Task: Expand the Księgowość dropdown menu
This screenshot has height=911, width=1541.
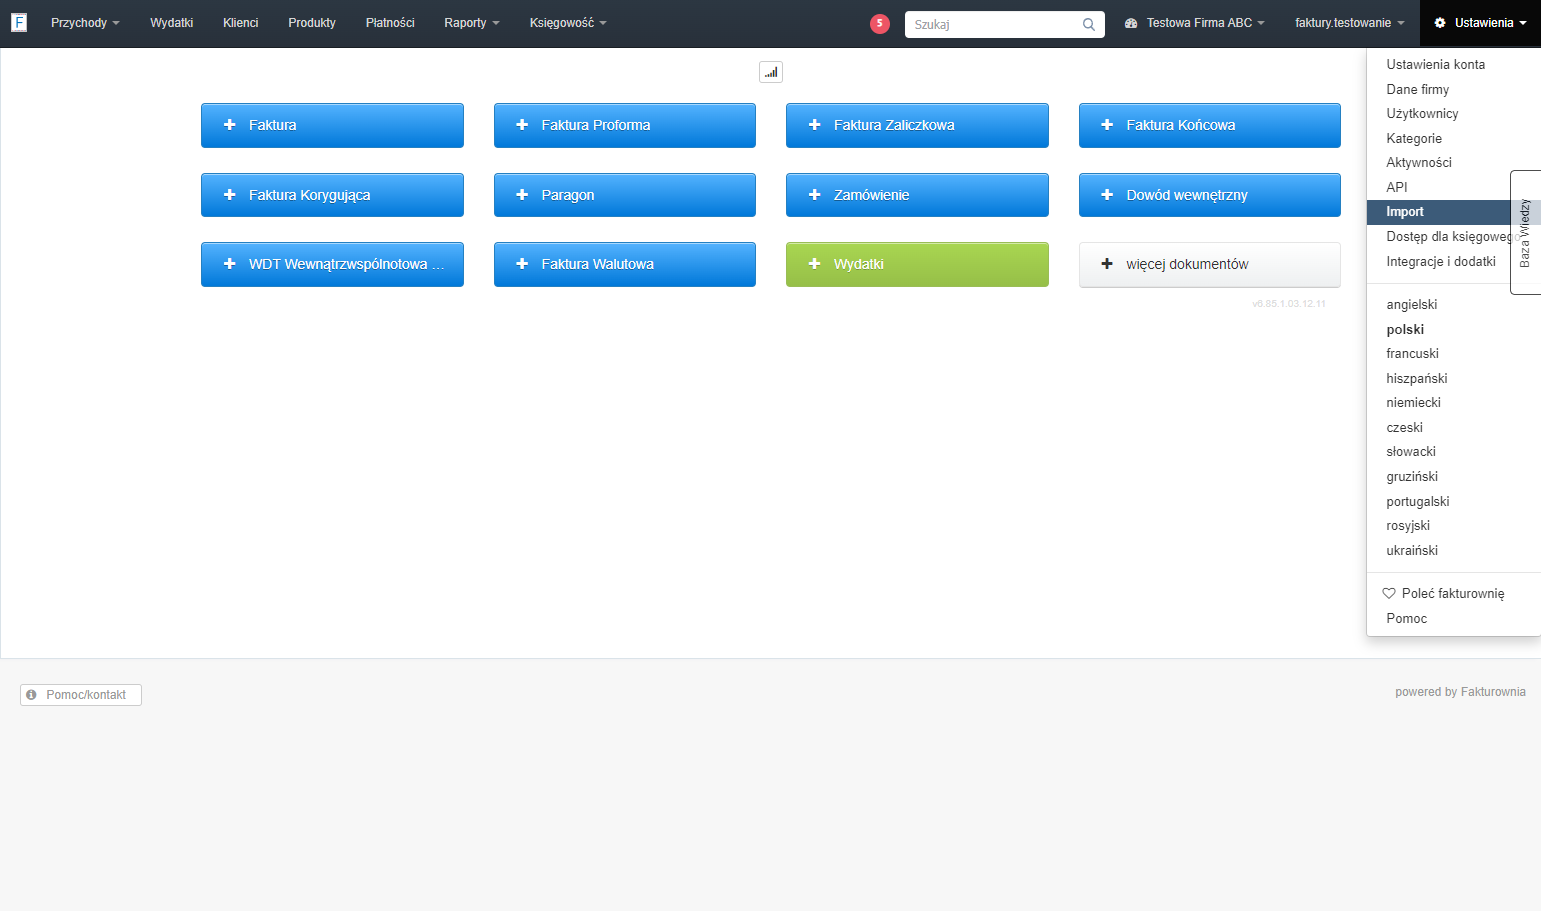Action: click(568, 23)
